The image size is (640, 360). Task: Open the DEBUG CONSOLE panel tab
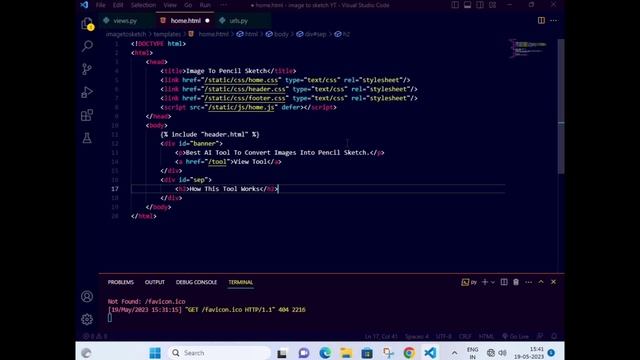[196, 282]
